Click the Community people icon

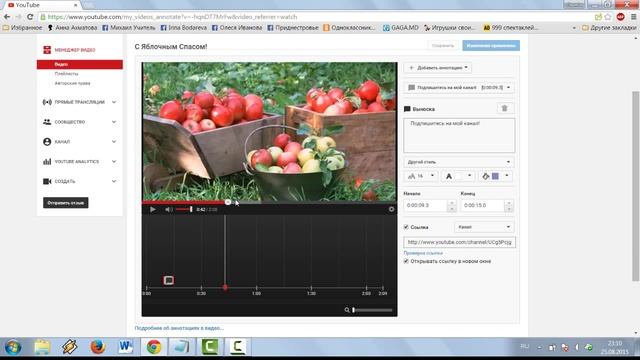(x=47, y=122)
